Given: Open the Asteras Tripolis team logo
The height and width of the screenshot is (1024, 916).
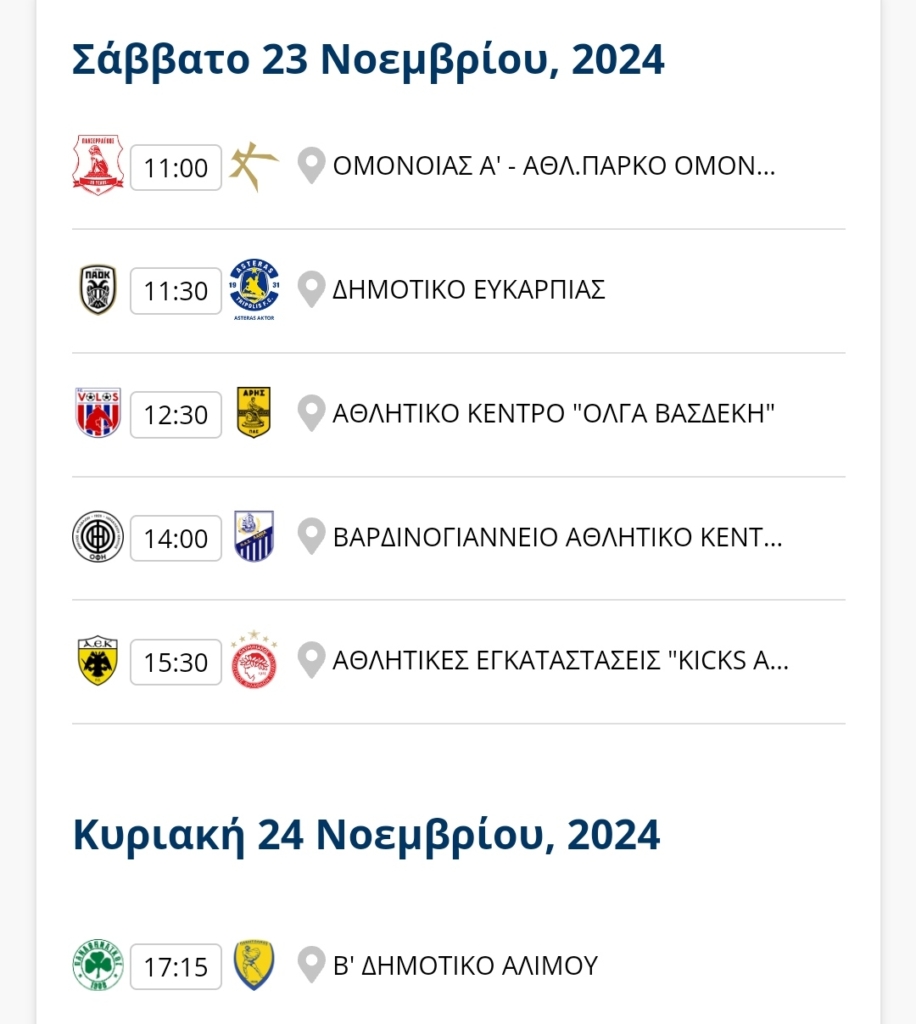Looking at the screenshot, I should [254, 289].
